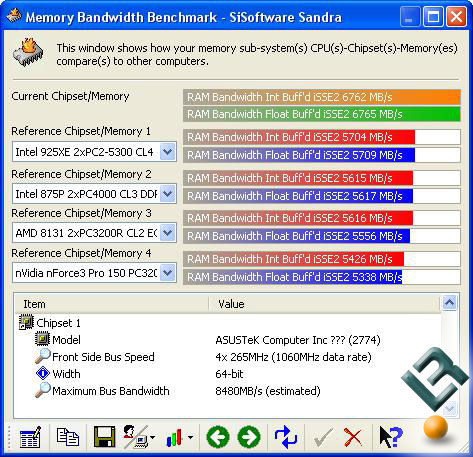
Task: Go back with the green left arrow
Action: [218, 437]
